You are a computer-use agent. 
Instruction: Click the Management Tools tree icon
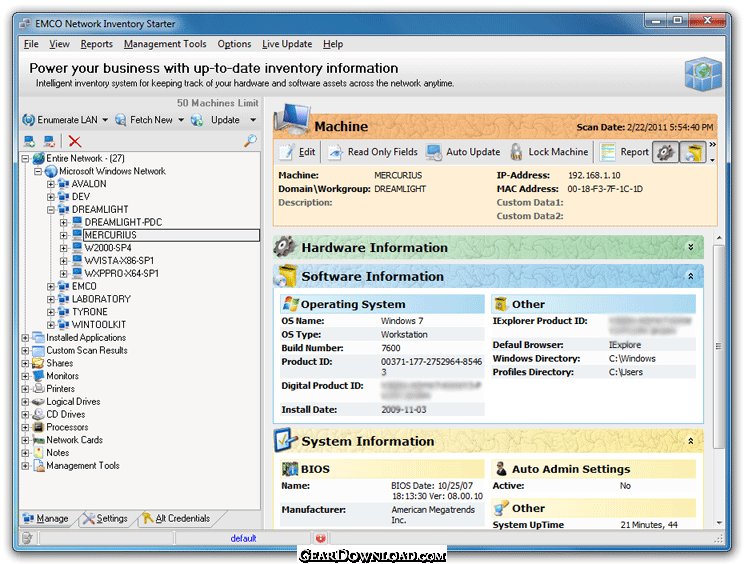point(38,465)
